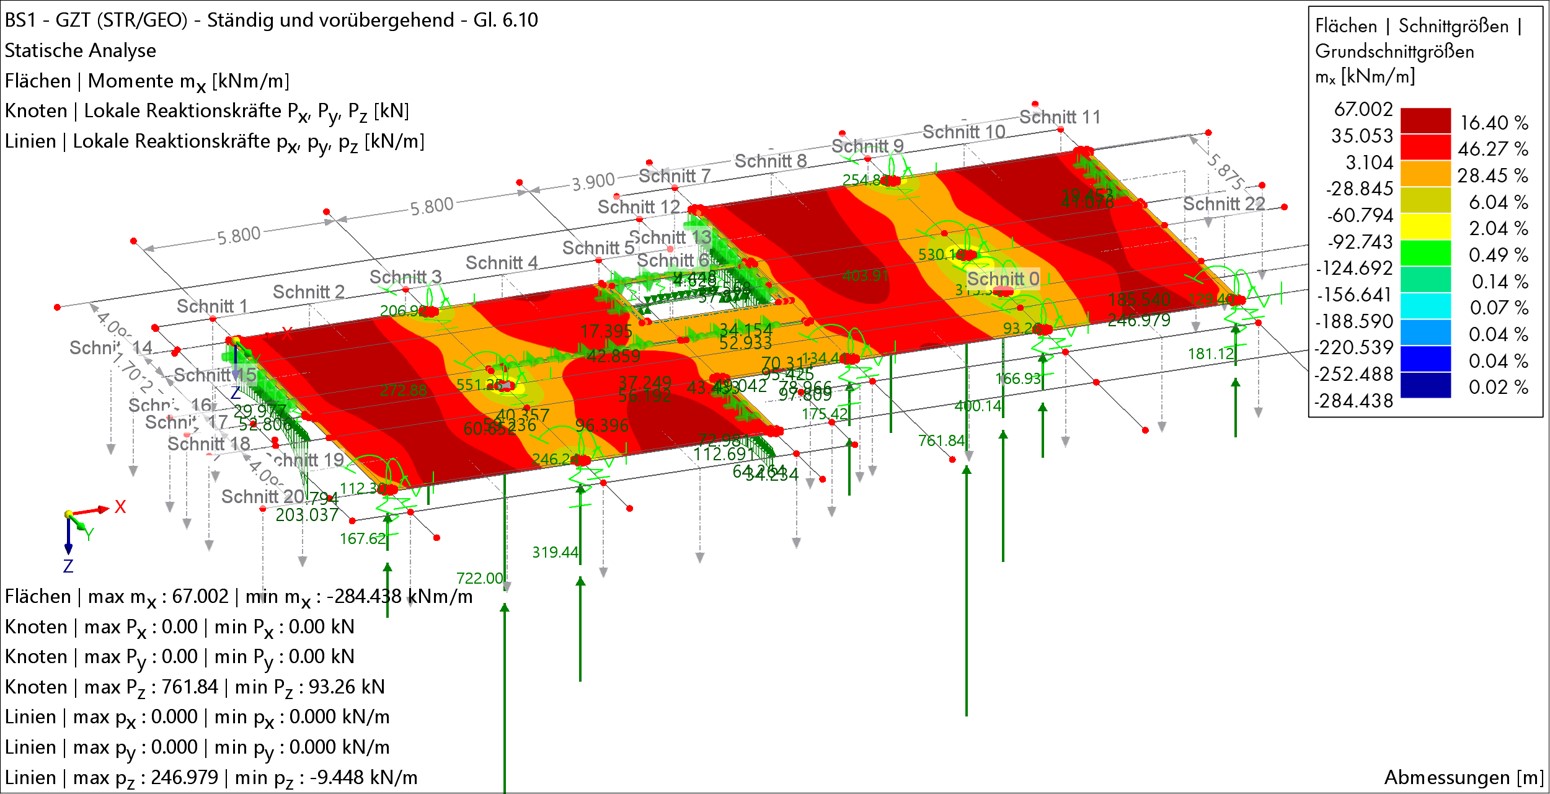
Task: Click the Schnitt 11 section label
Action: pos(1059,117)
